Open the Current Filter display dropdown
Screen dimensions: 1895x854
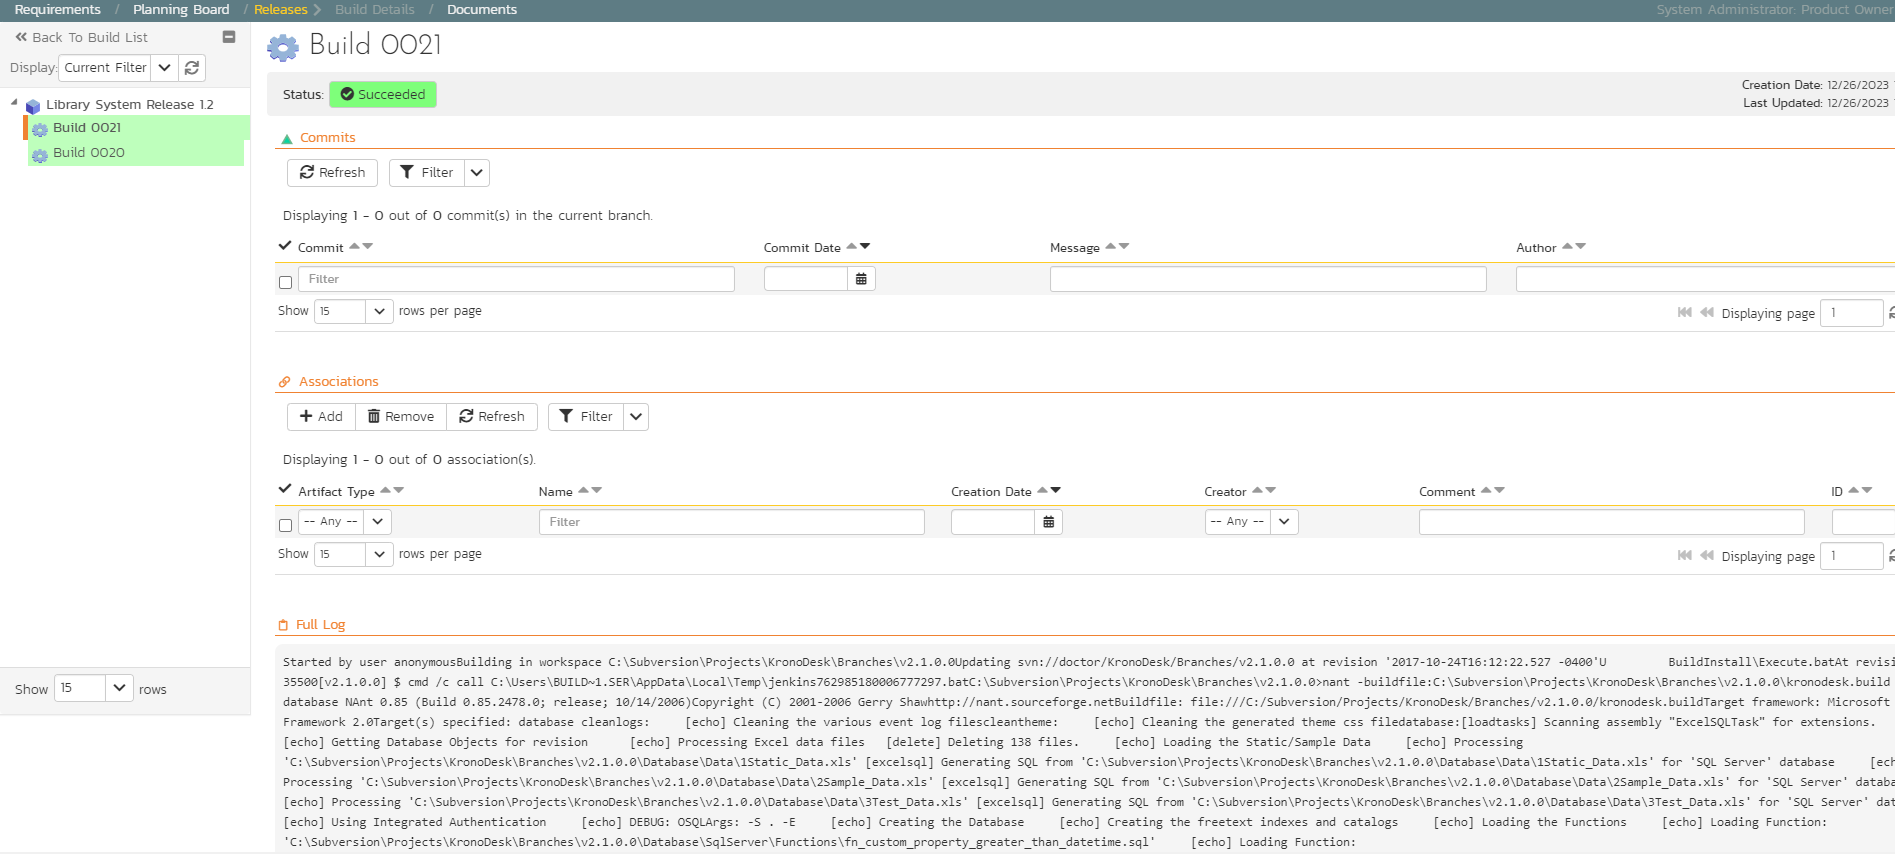coord(164,68)
